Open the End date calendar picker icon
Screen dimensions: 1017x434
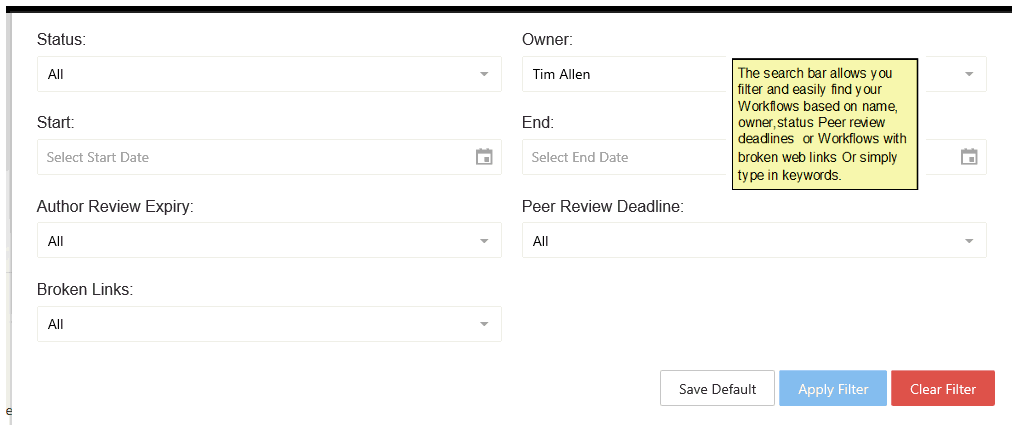(x=968, y=157)
